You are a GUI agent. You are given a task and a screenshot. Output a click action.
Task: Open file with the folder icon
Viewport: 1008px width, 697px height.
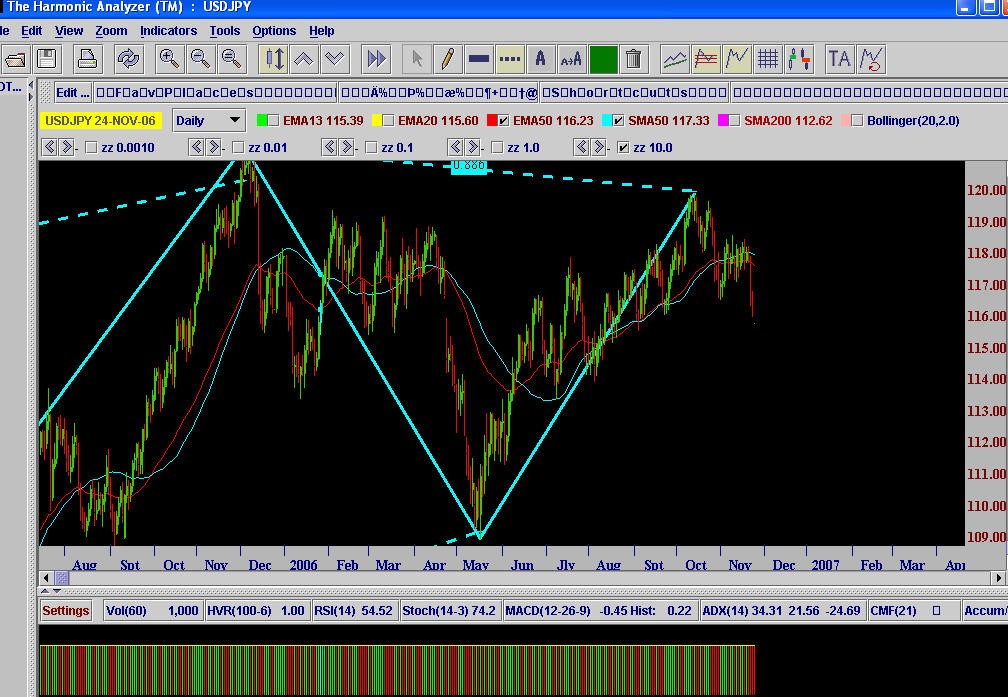click(x=15, y=60)
